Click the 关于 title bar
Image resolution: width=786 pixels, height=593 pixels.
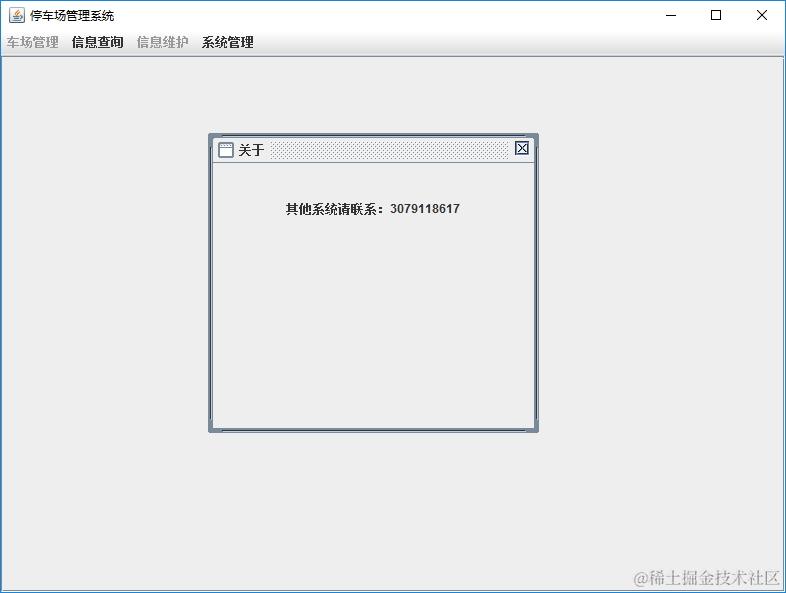pos(373,150)
